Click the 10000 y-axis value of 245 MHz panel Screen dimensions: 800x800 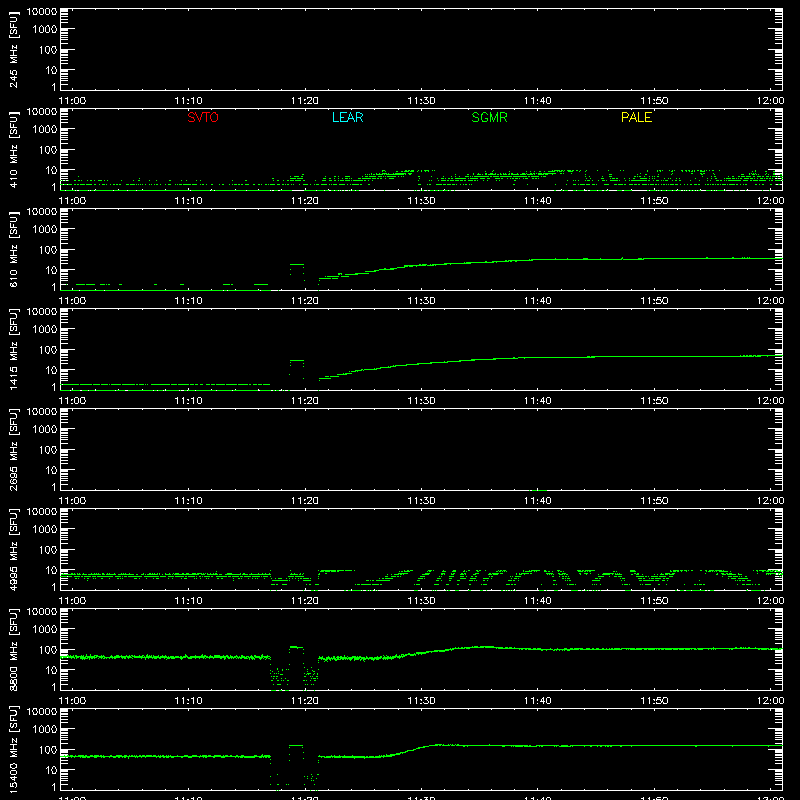click(x=42, y=12)
